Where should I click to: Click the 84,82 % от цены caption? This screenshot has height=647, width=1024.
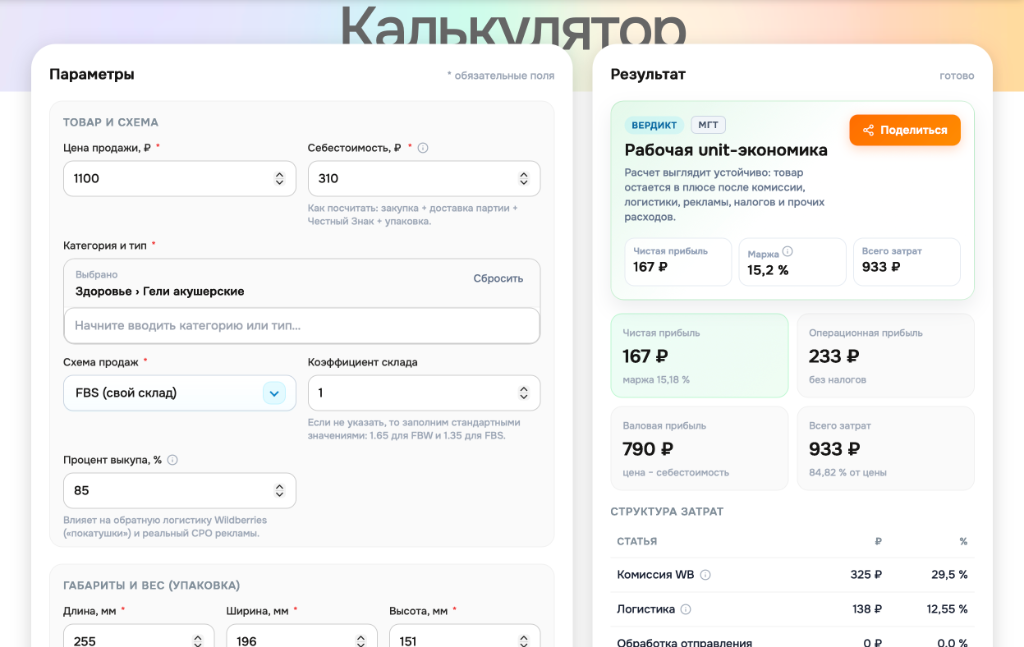pos(848,472)
